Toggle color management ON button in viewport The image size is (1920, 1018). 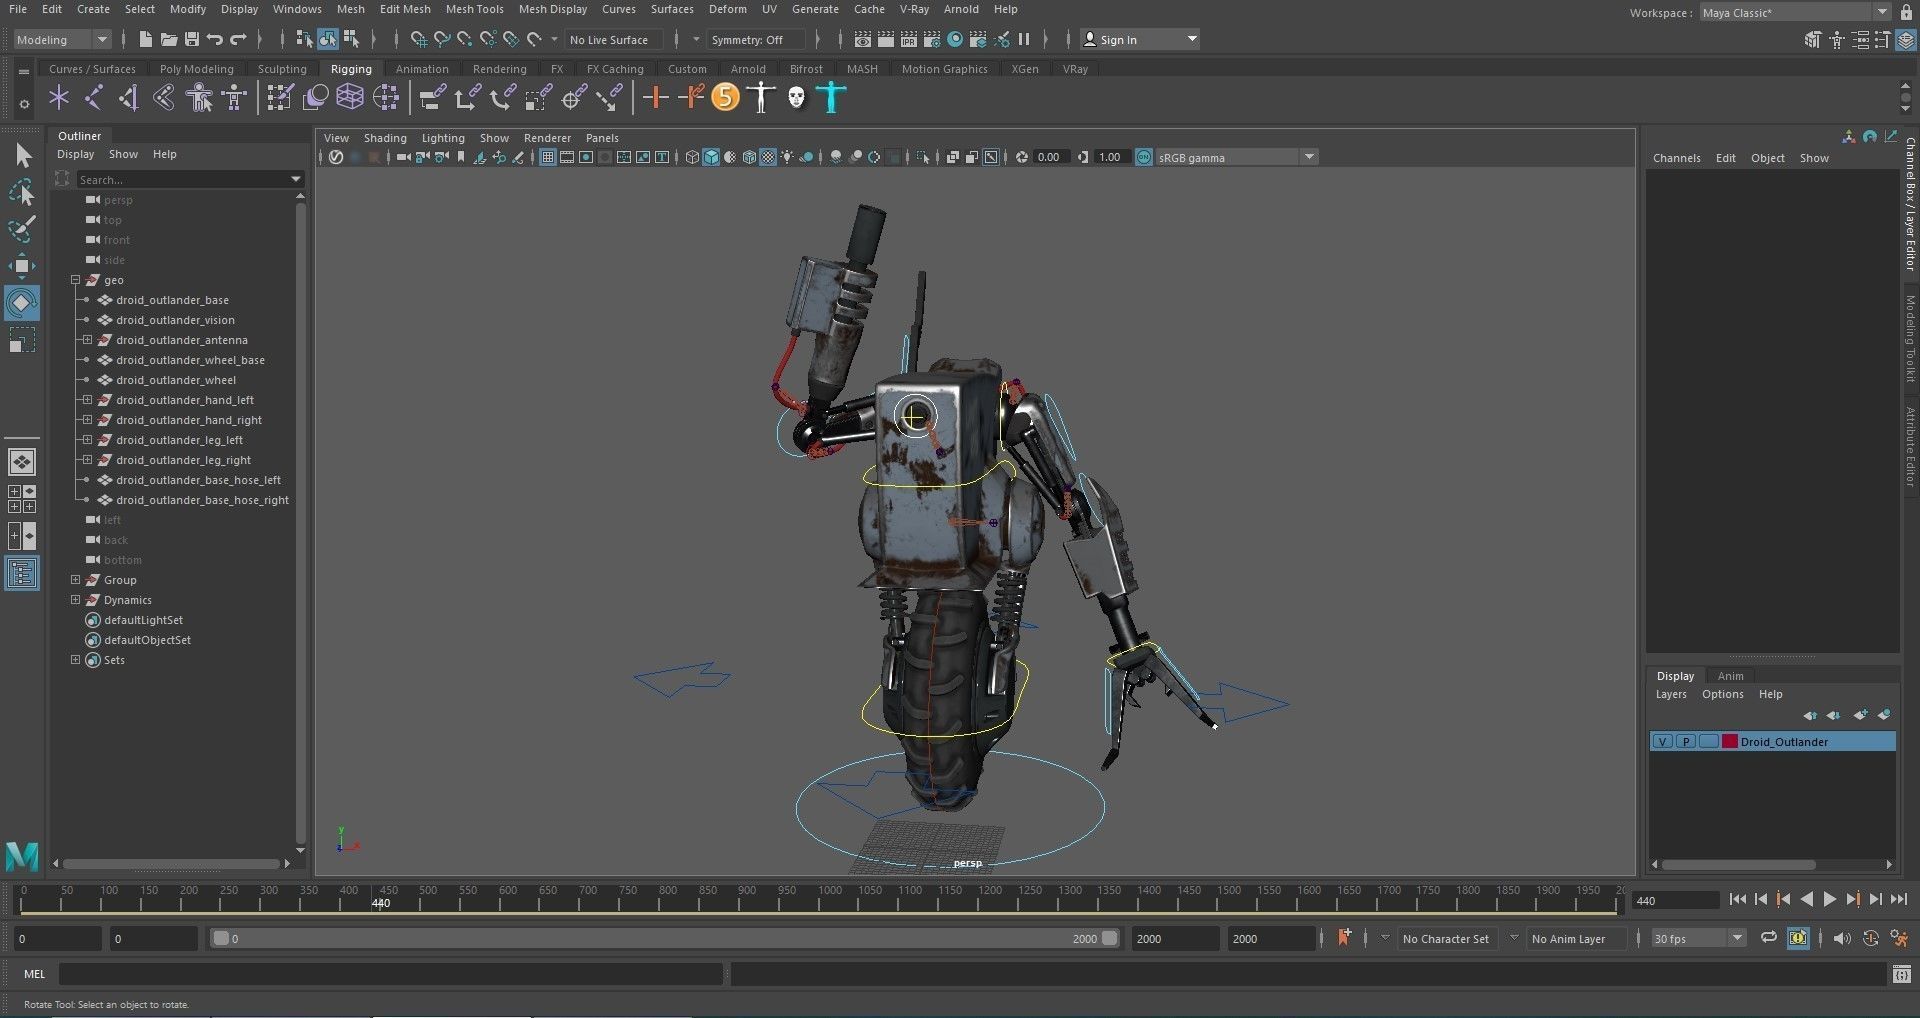tap(1144, 157)
